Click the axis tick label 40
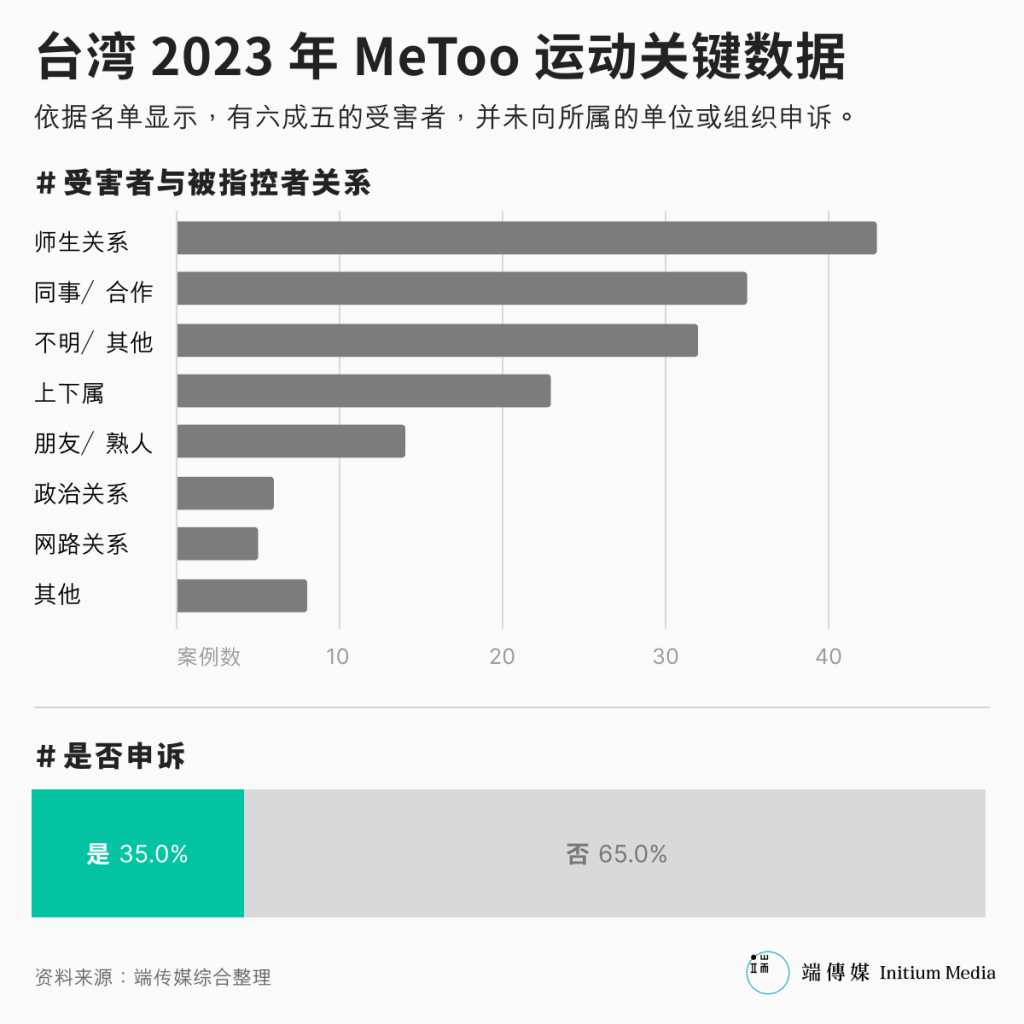This screenshot has width=1024, height=1024. [828, 657]
